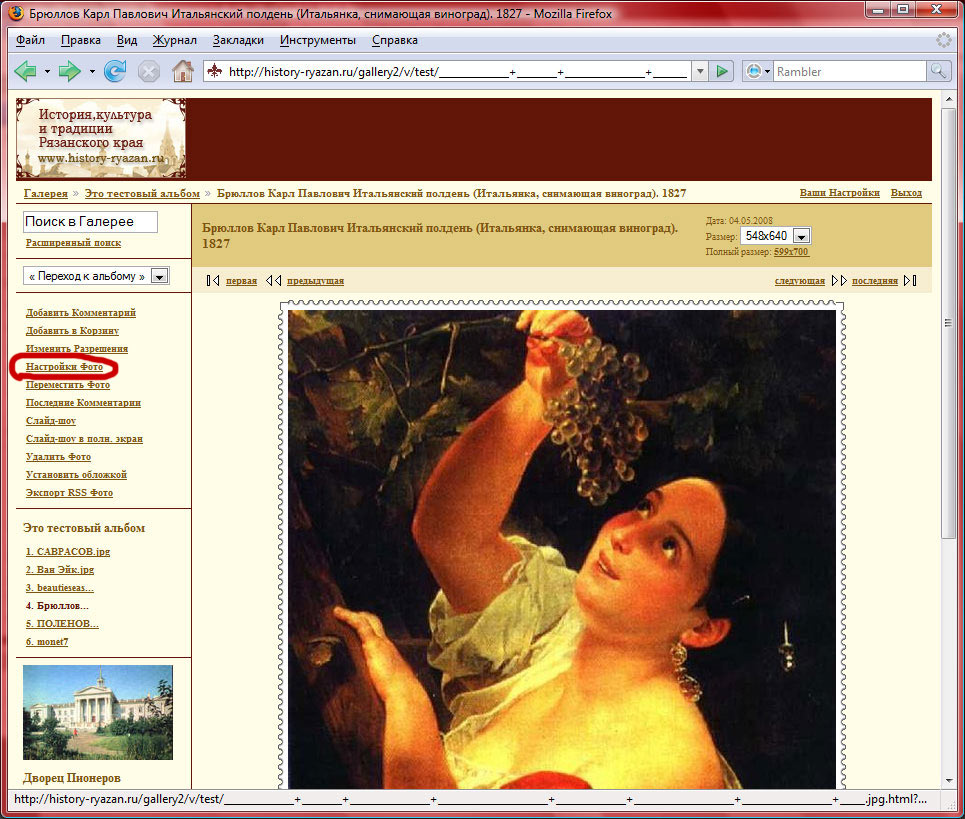The image size is (965, 819).
Task: Click 'Добавить в Корзину' link
Action: (72, 330)
